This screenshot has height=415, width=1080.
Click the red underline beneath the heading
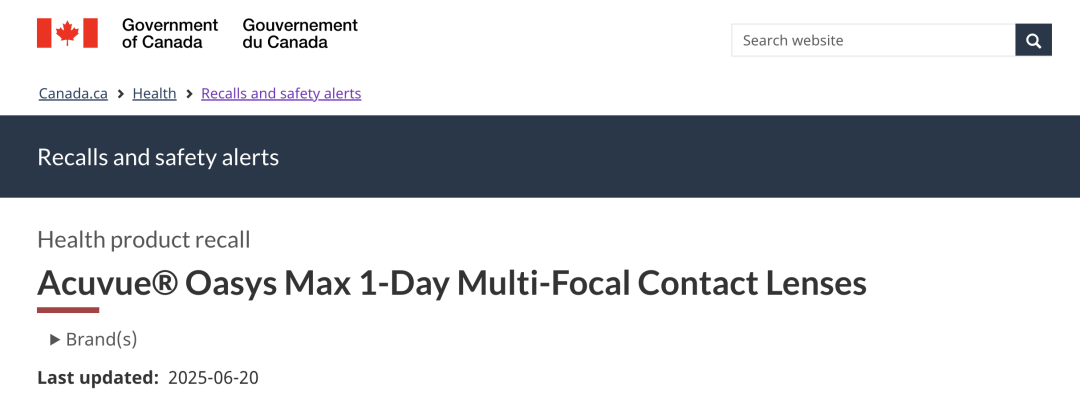click(x=68, y=310)
